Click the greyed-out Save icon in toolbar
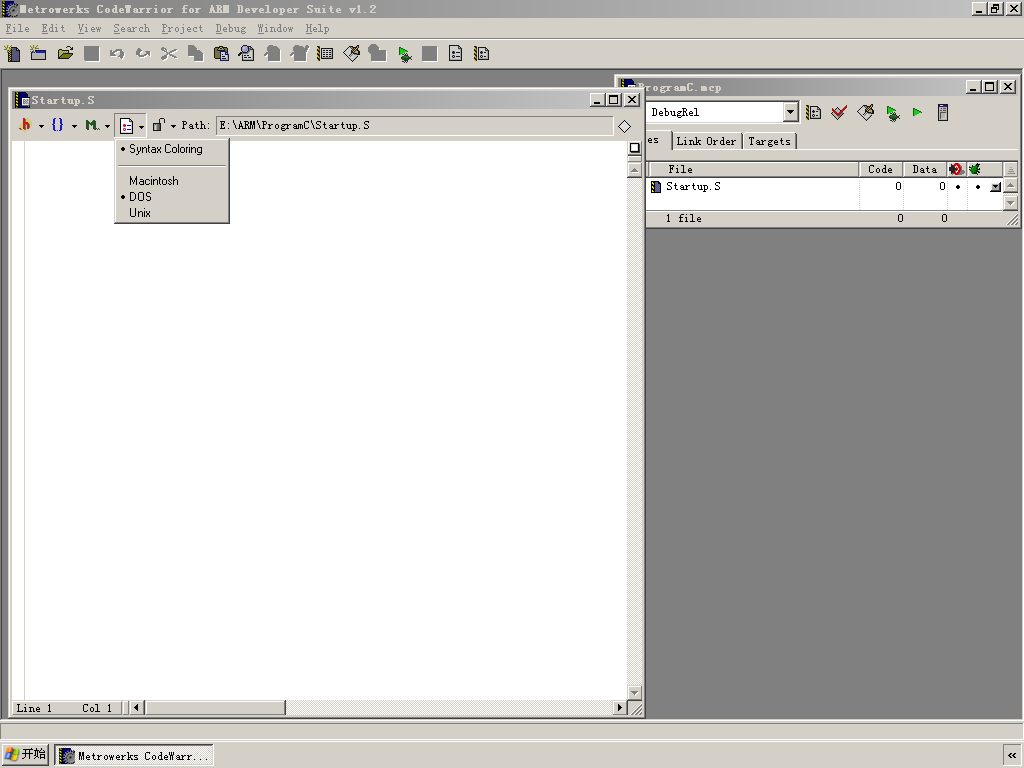Image resolution: width=1024 pixels, height=768 pixels. [x=91, y=54]
